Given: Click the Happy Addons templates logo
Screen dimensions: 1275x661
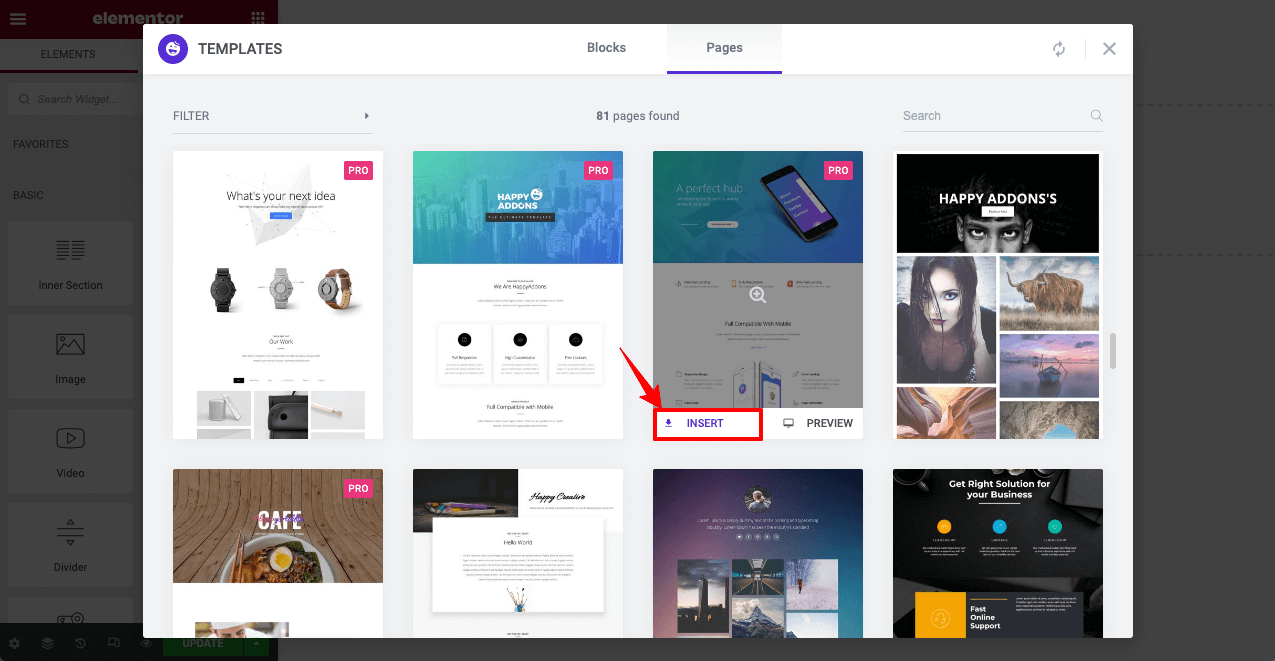Looking at the screenshot, I should pyautogui.click(x=173, y=48).
